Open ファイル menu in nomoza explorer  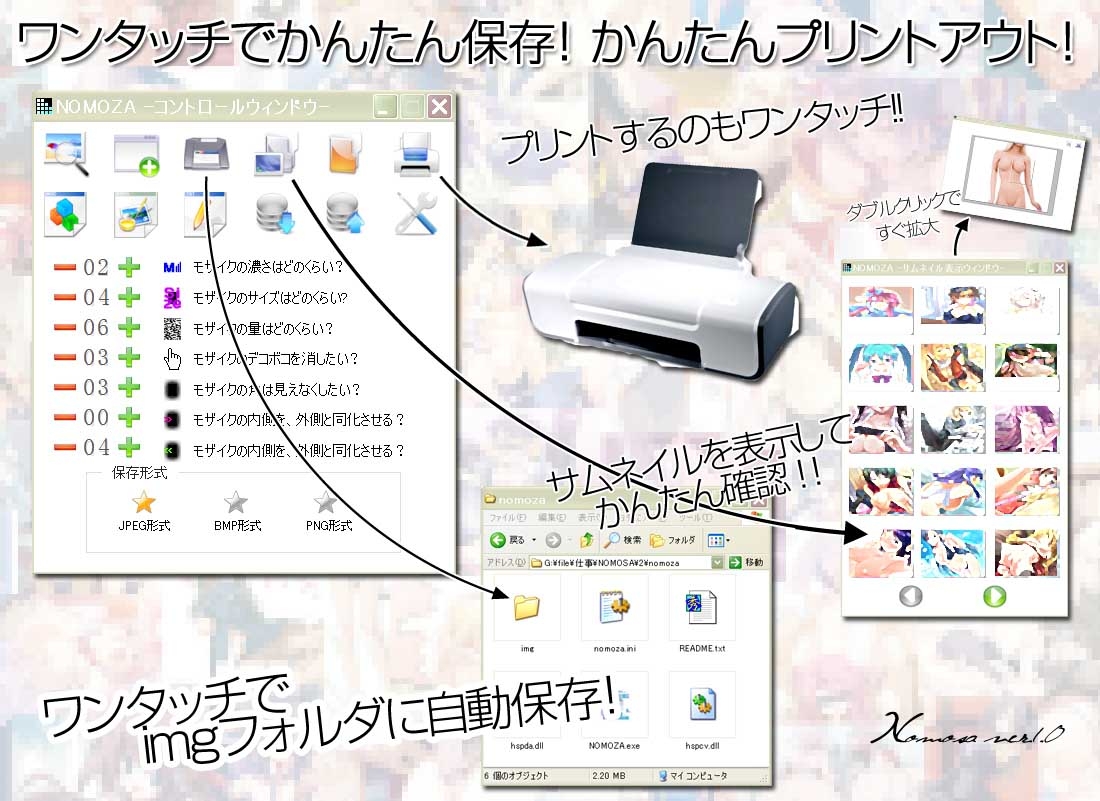click(x=507, y=518)
